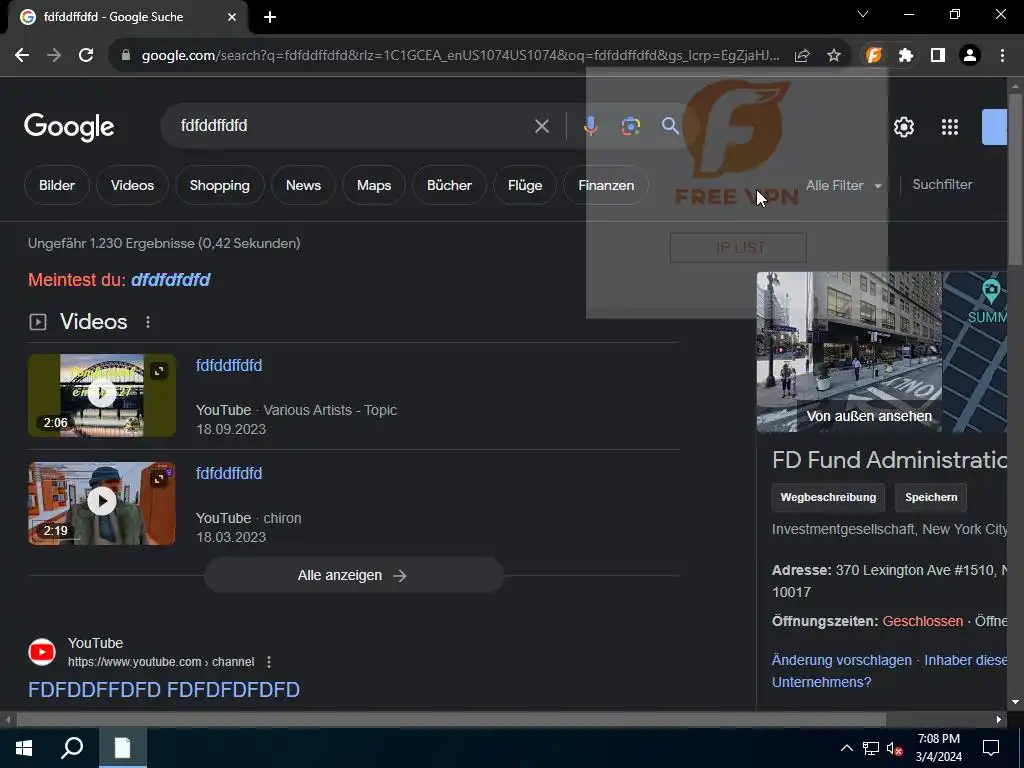Click the address bar URL
The height and width of the screenshot is (768, 1024).
click(x=460, y=56)
